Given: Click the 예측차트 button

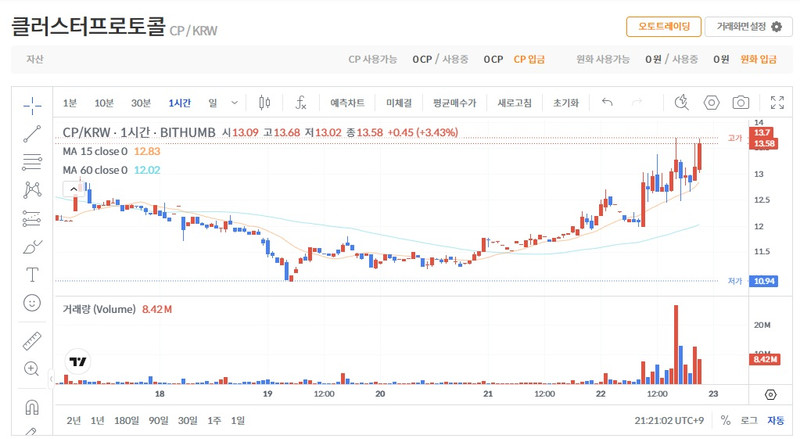Looking at the screenshot, I should (x=347, y=103).
